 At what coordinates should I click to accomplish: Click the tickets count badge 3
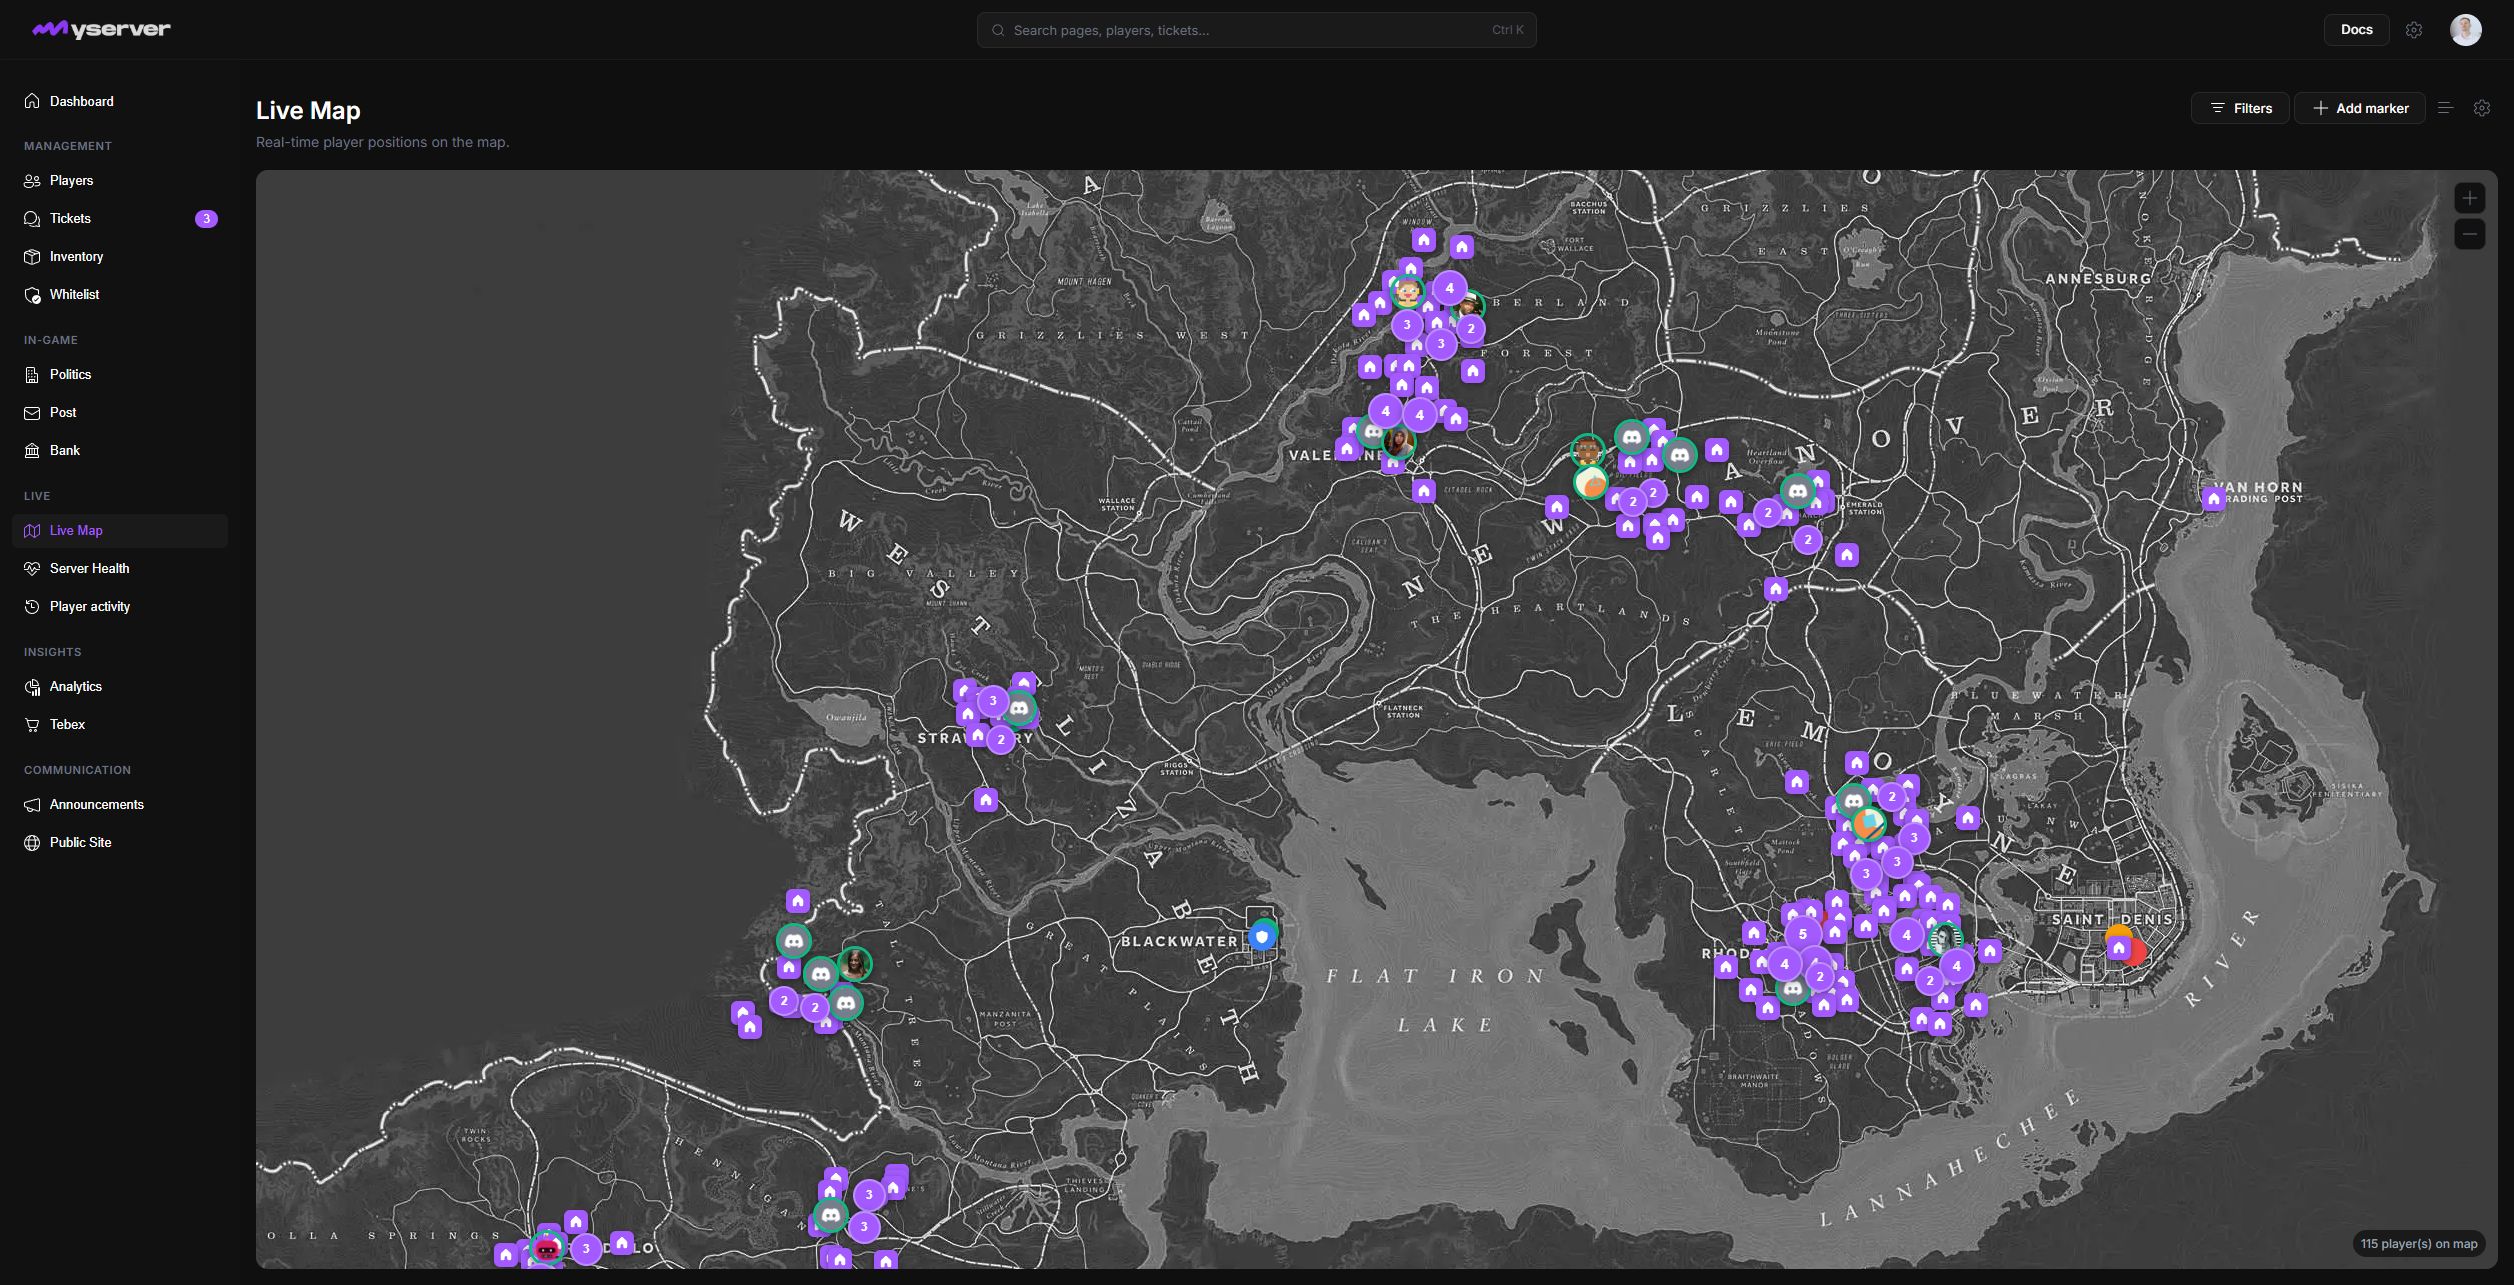tap(206, 218)
